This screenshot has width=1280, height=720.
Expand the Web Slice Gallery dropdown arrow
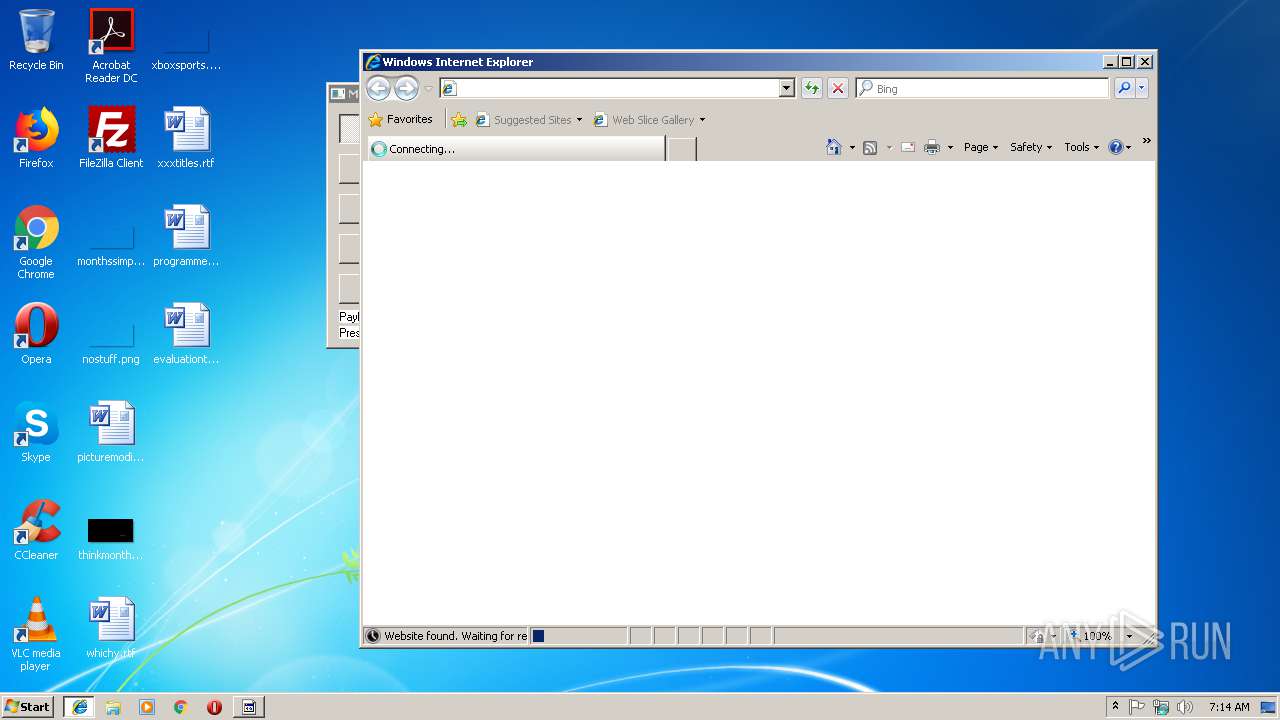click(x=702, y=120)
